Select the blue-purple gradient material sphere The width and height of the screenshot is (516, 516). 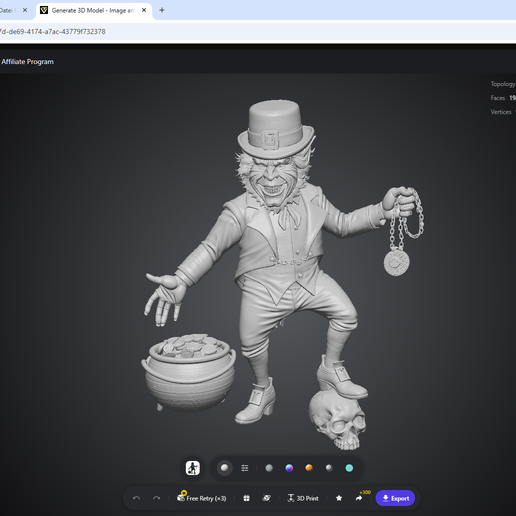[x=289, y=468]
